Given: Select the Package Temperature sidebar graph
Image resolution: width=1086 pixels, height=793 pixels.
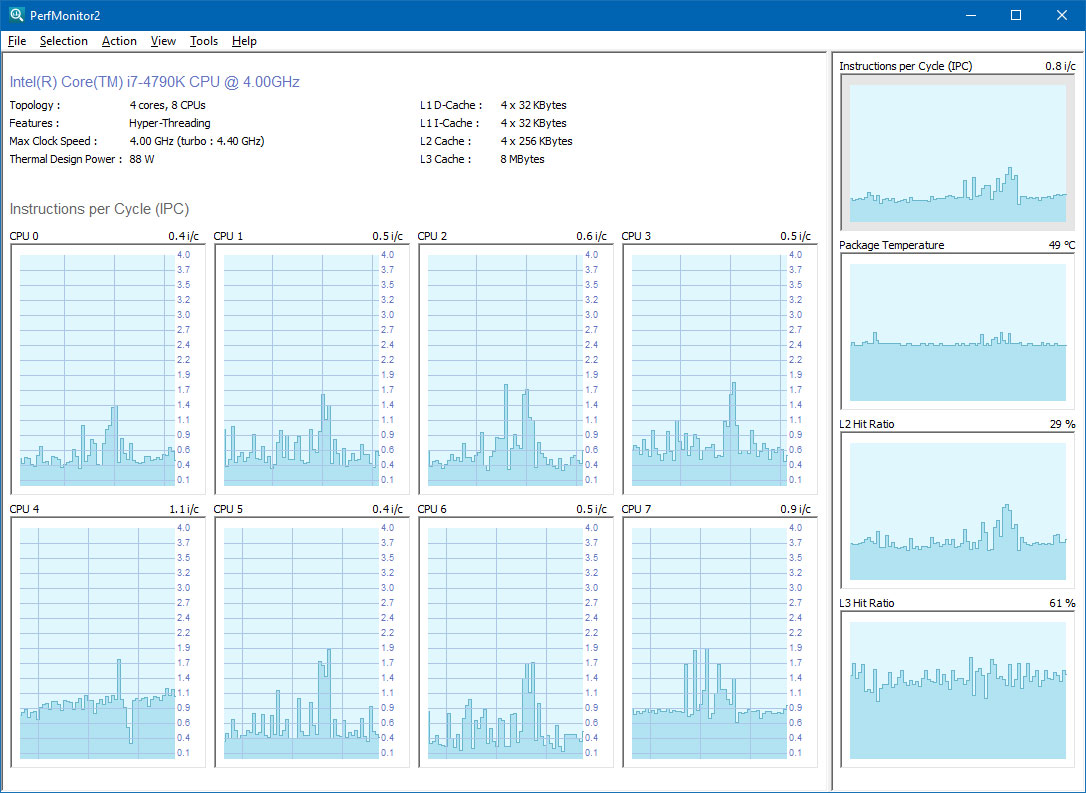Looking at the screenshot, I should tap(958, 332).
